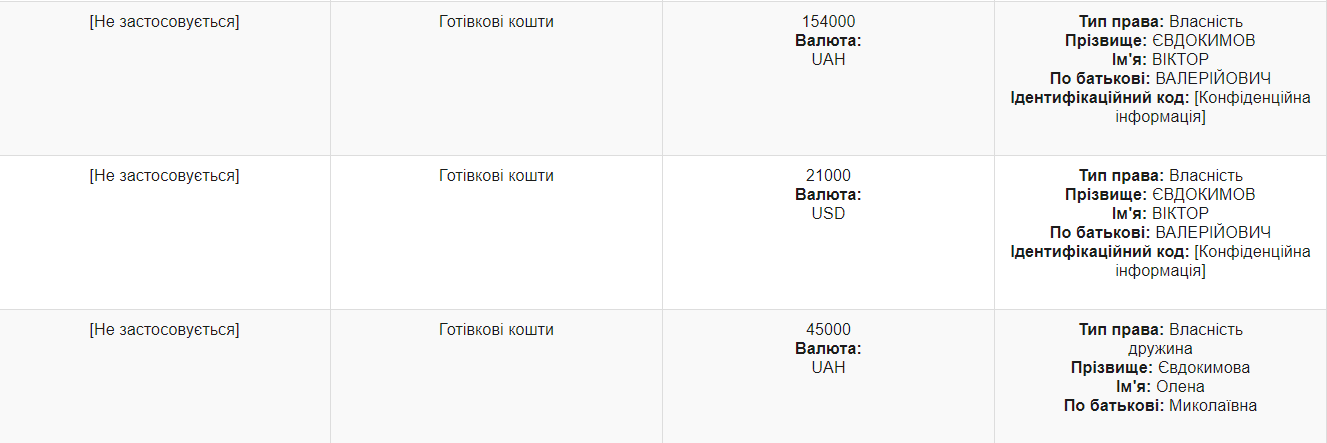1327x443 pixels.
Task: Click the name Олена
Action: point(1180,387)
